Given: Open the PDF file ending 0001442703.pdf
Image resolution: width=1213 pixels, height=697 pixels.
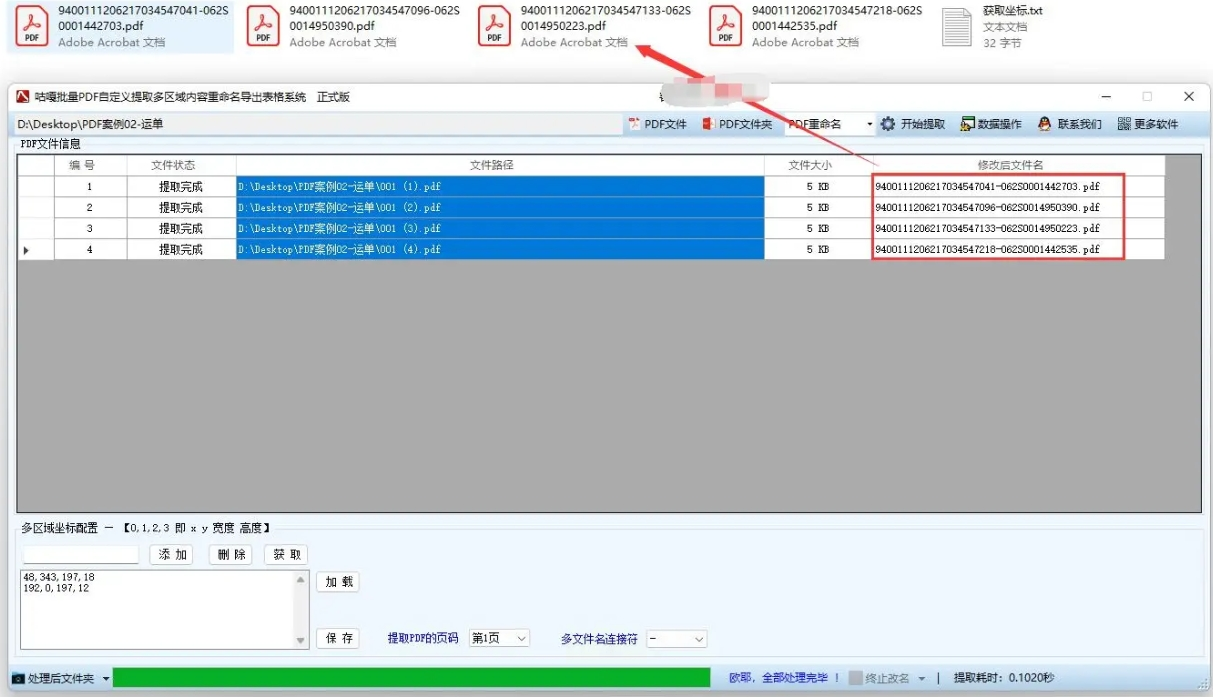Looking at the screenshot, I should coord(120,26).
